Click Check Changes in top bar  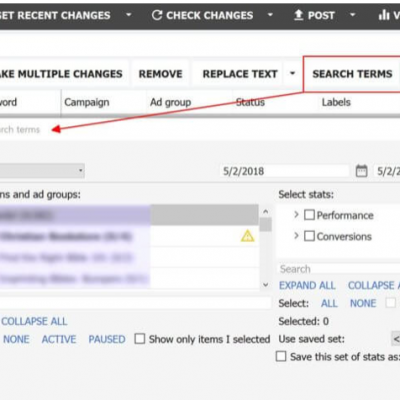209,15
